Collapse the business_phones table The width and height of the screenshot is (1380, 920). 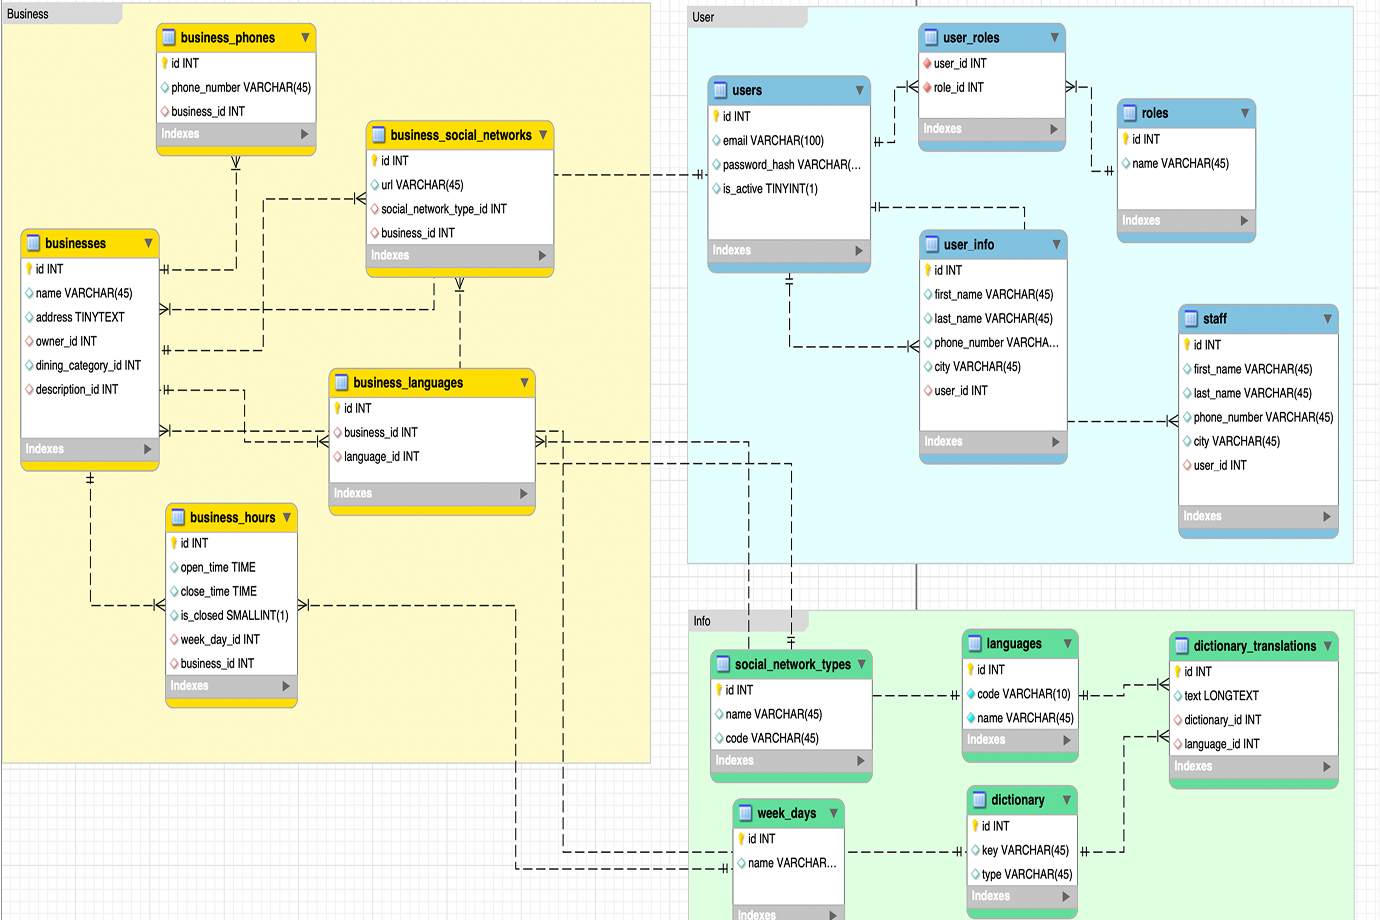tap(305, 38)
